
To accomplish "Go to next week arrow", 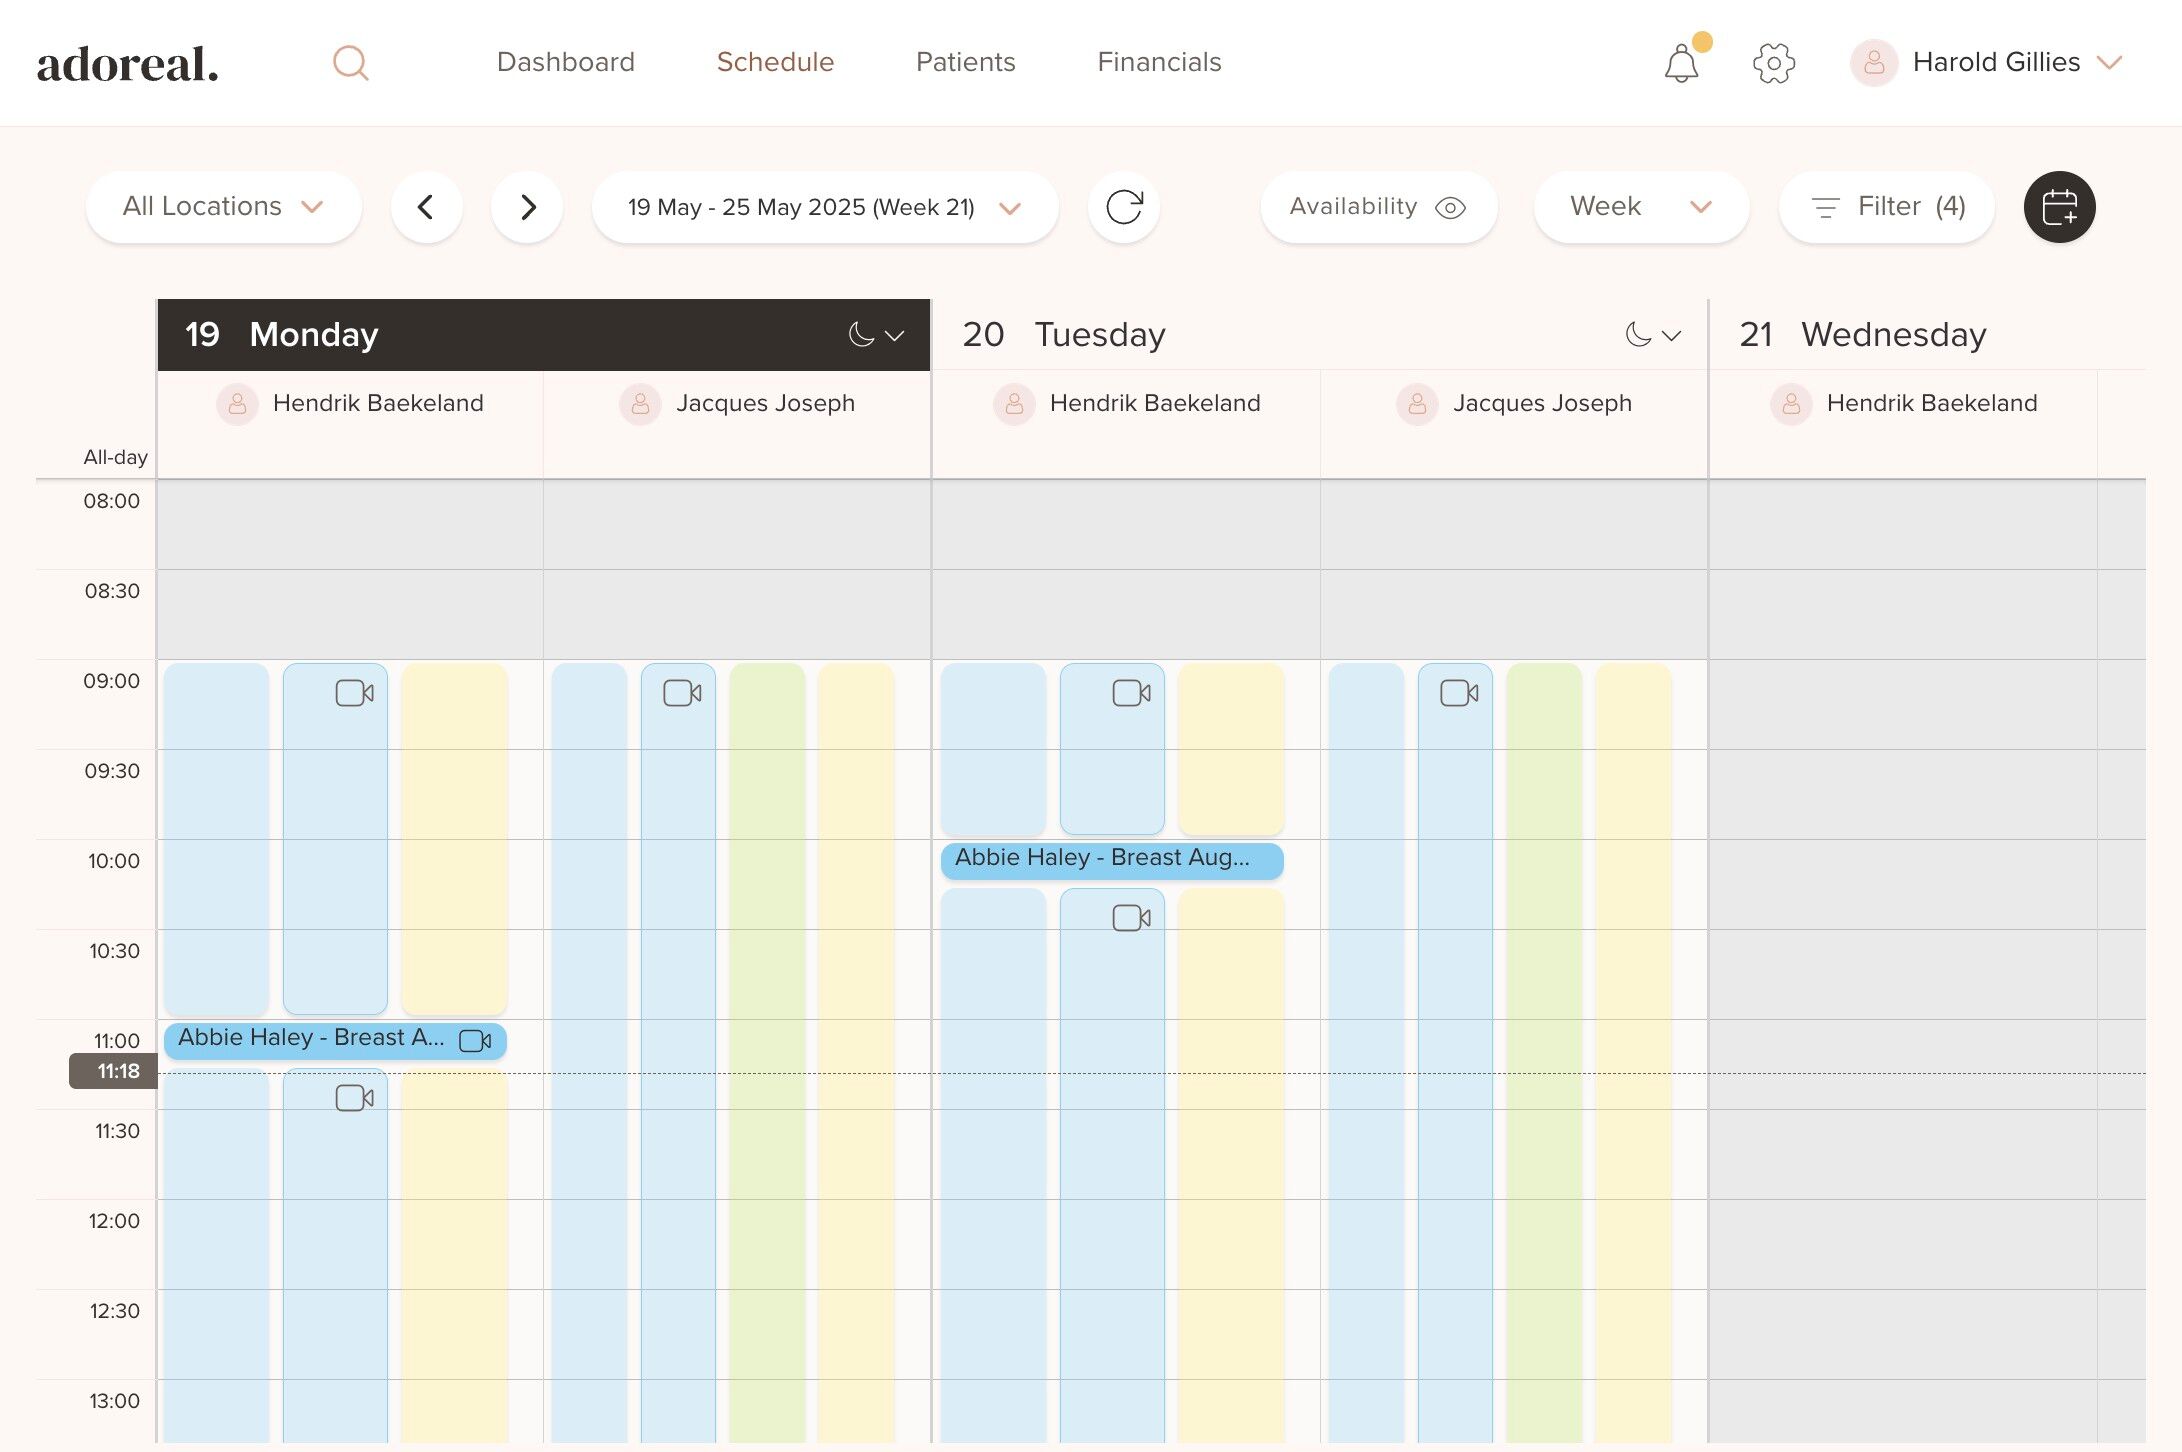I will (527, 207).
